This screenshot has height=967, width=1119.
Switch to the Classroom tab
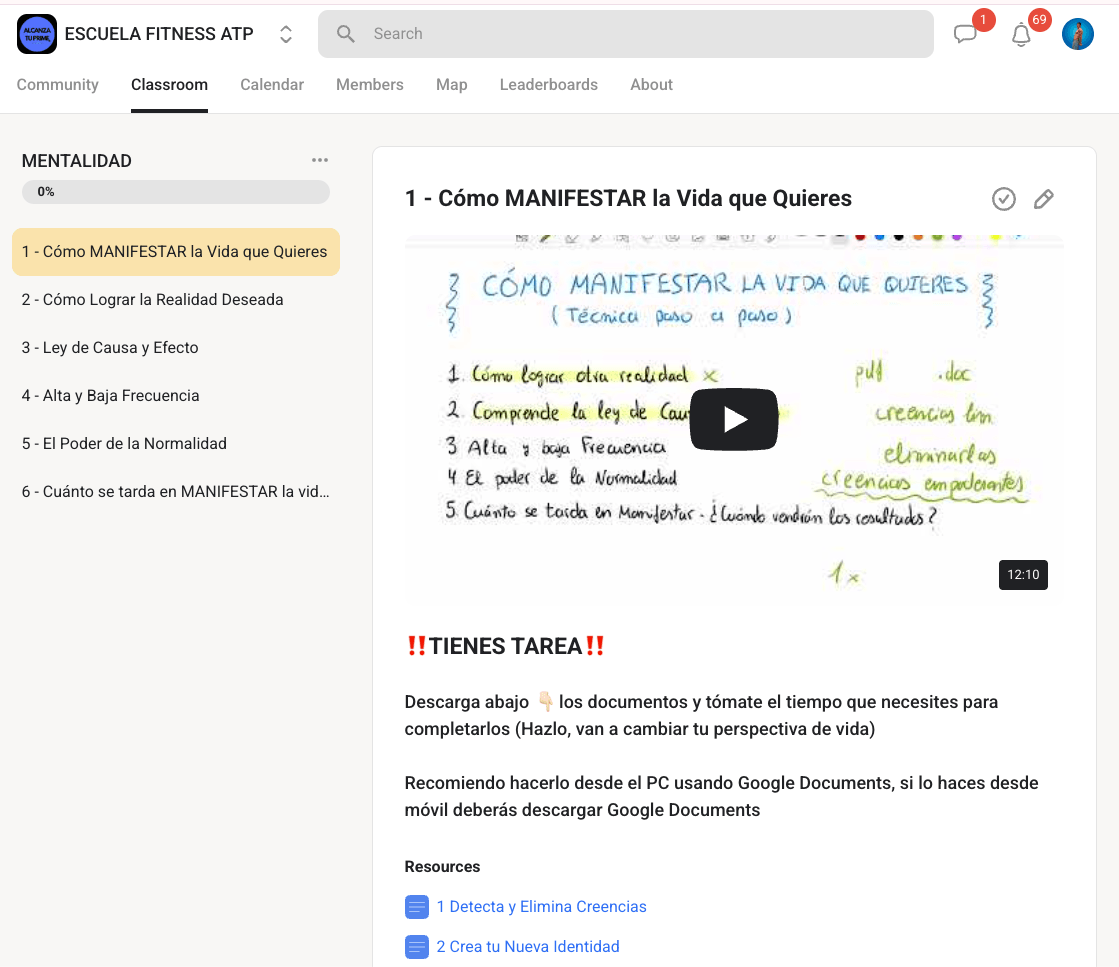169,85
